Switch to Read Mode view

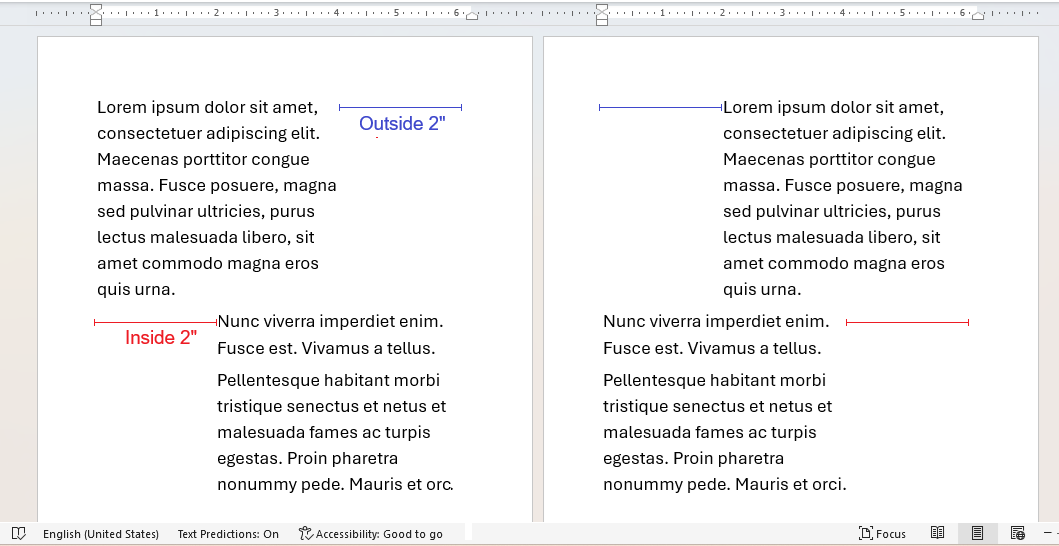pos(937,533)
